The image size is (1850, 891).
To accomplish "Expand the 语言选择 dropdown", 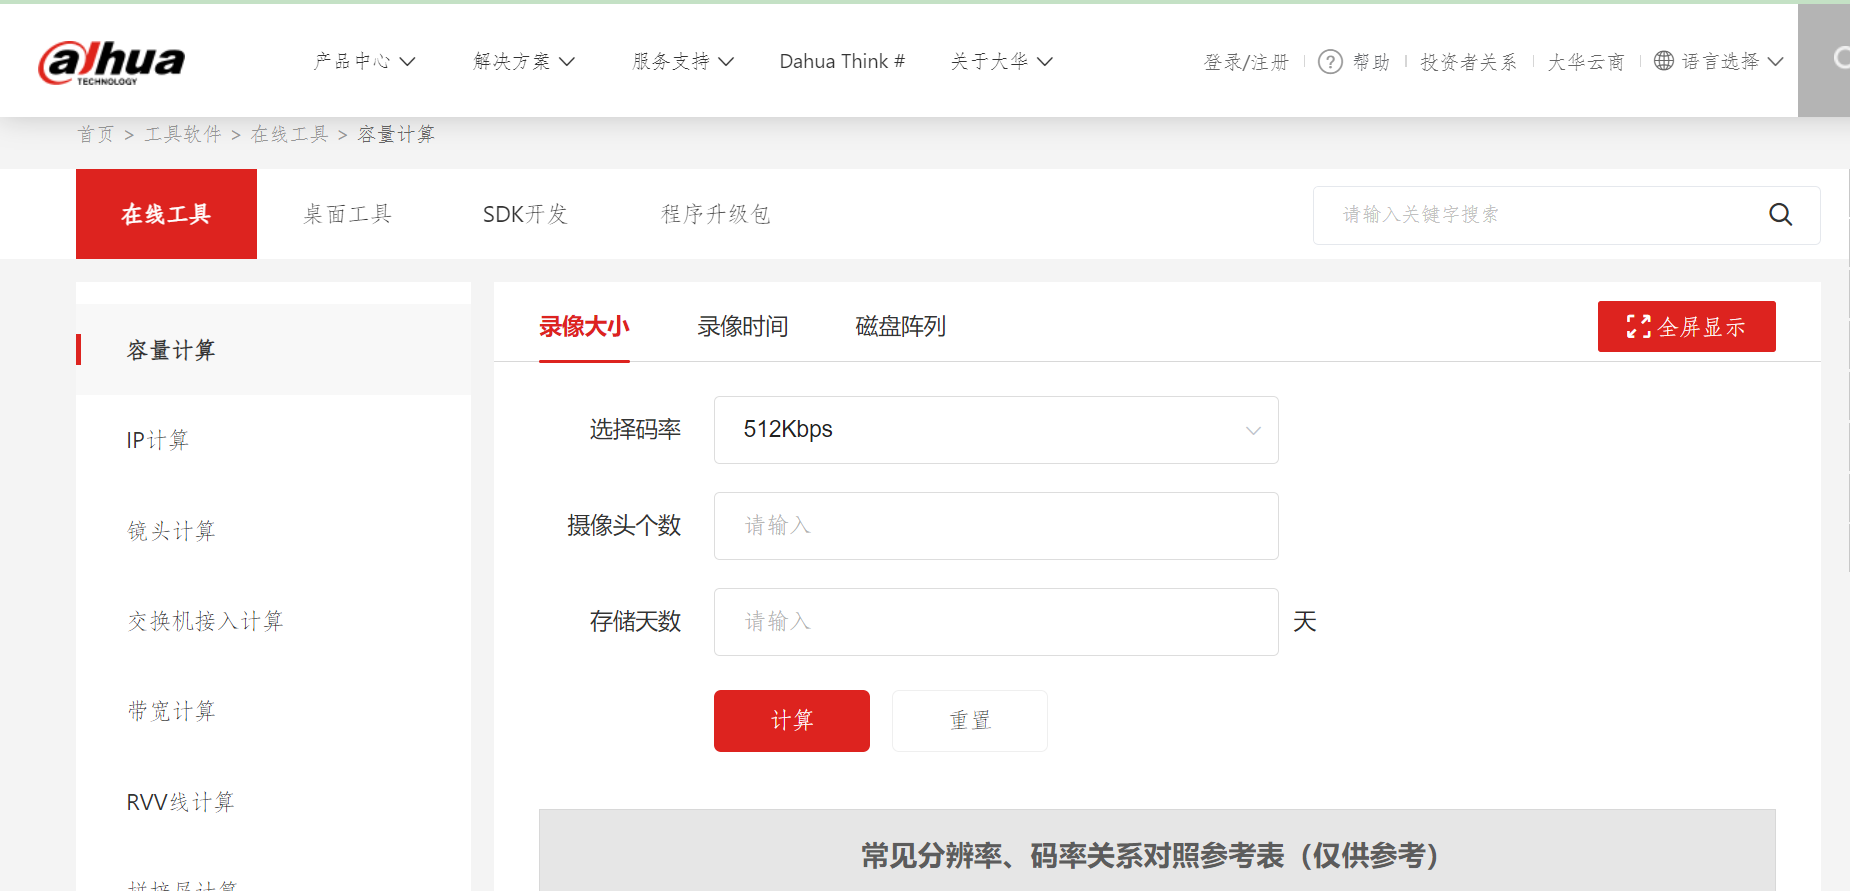I will (x=1732, y=61).
